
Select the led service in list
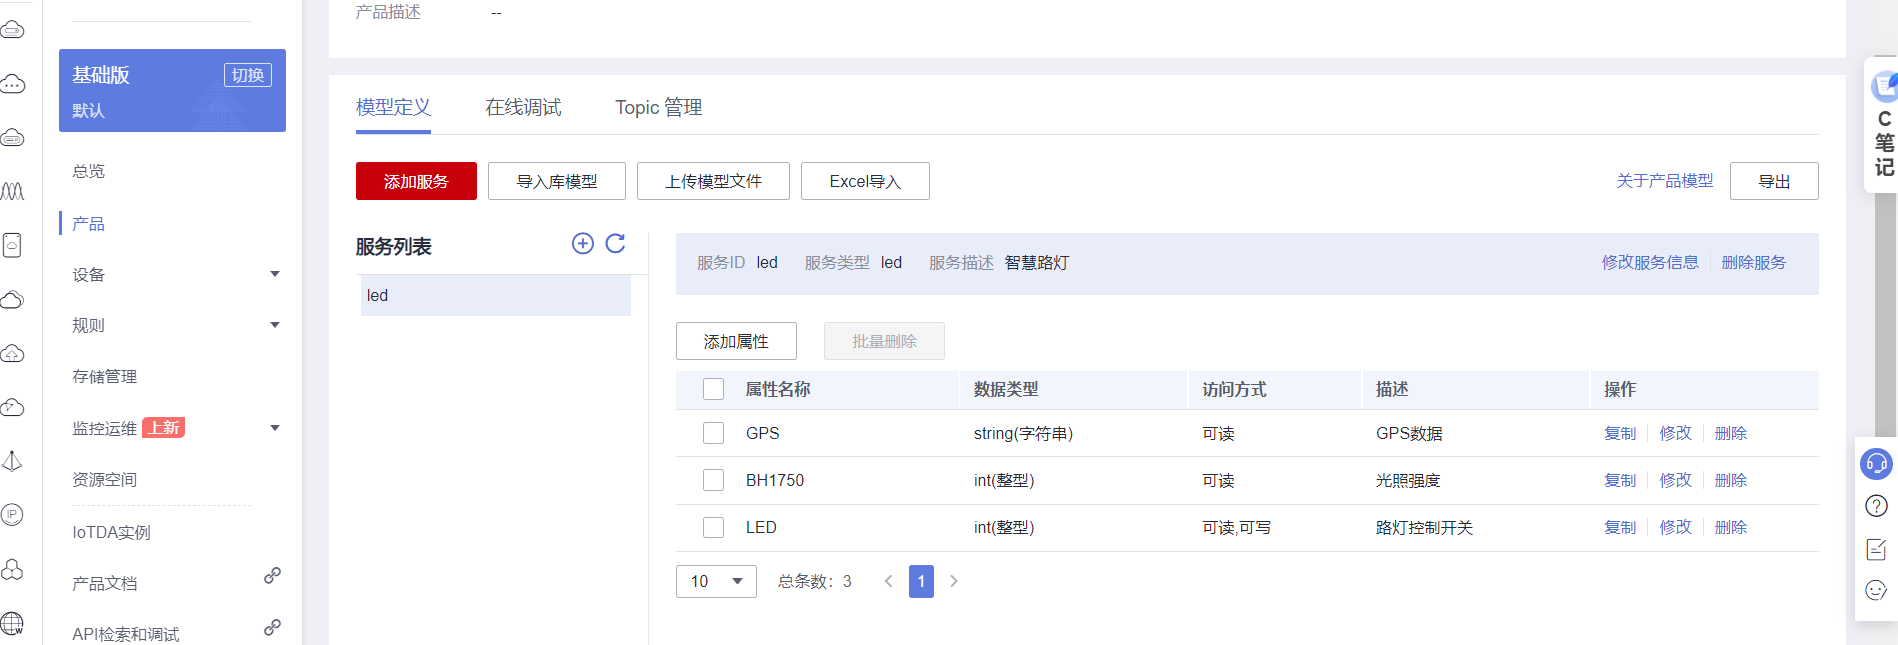click(495, 296)
